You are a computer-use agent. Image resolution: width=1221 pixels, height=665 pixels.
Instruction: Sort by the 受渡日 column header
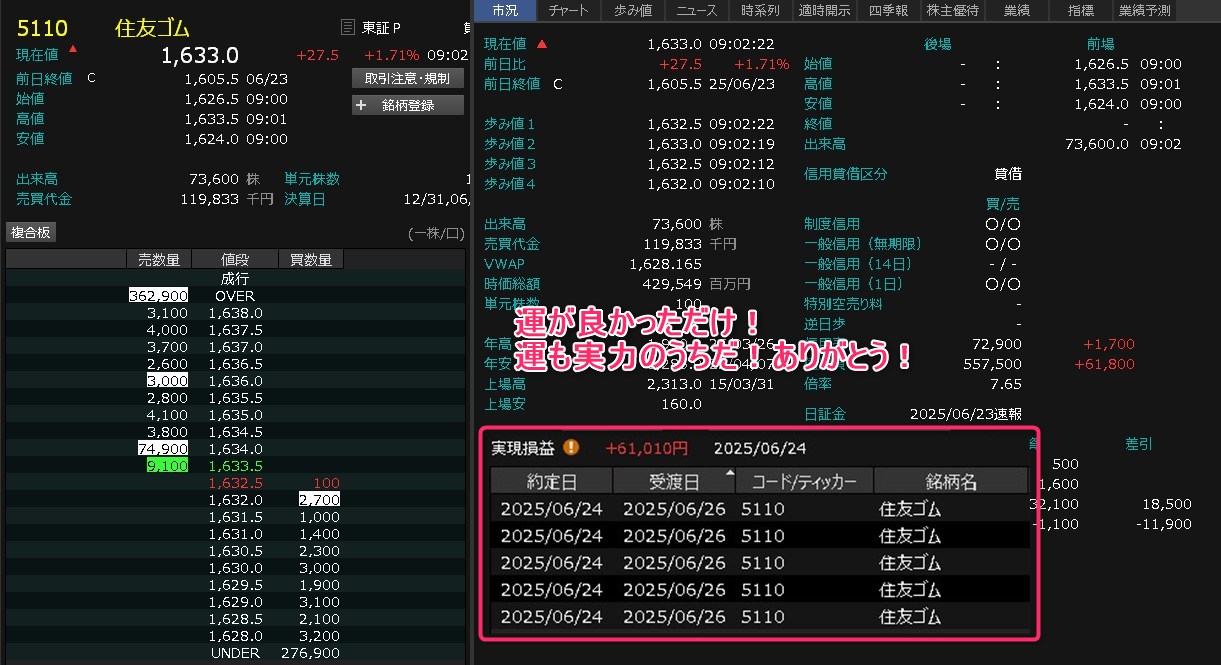[674, 482]
